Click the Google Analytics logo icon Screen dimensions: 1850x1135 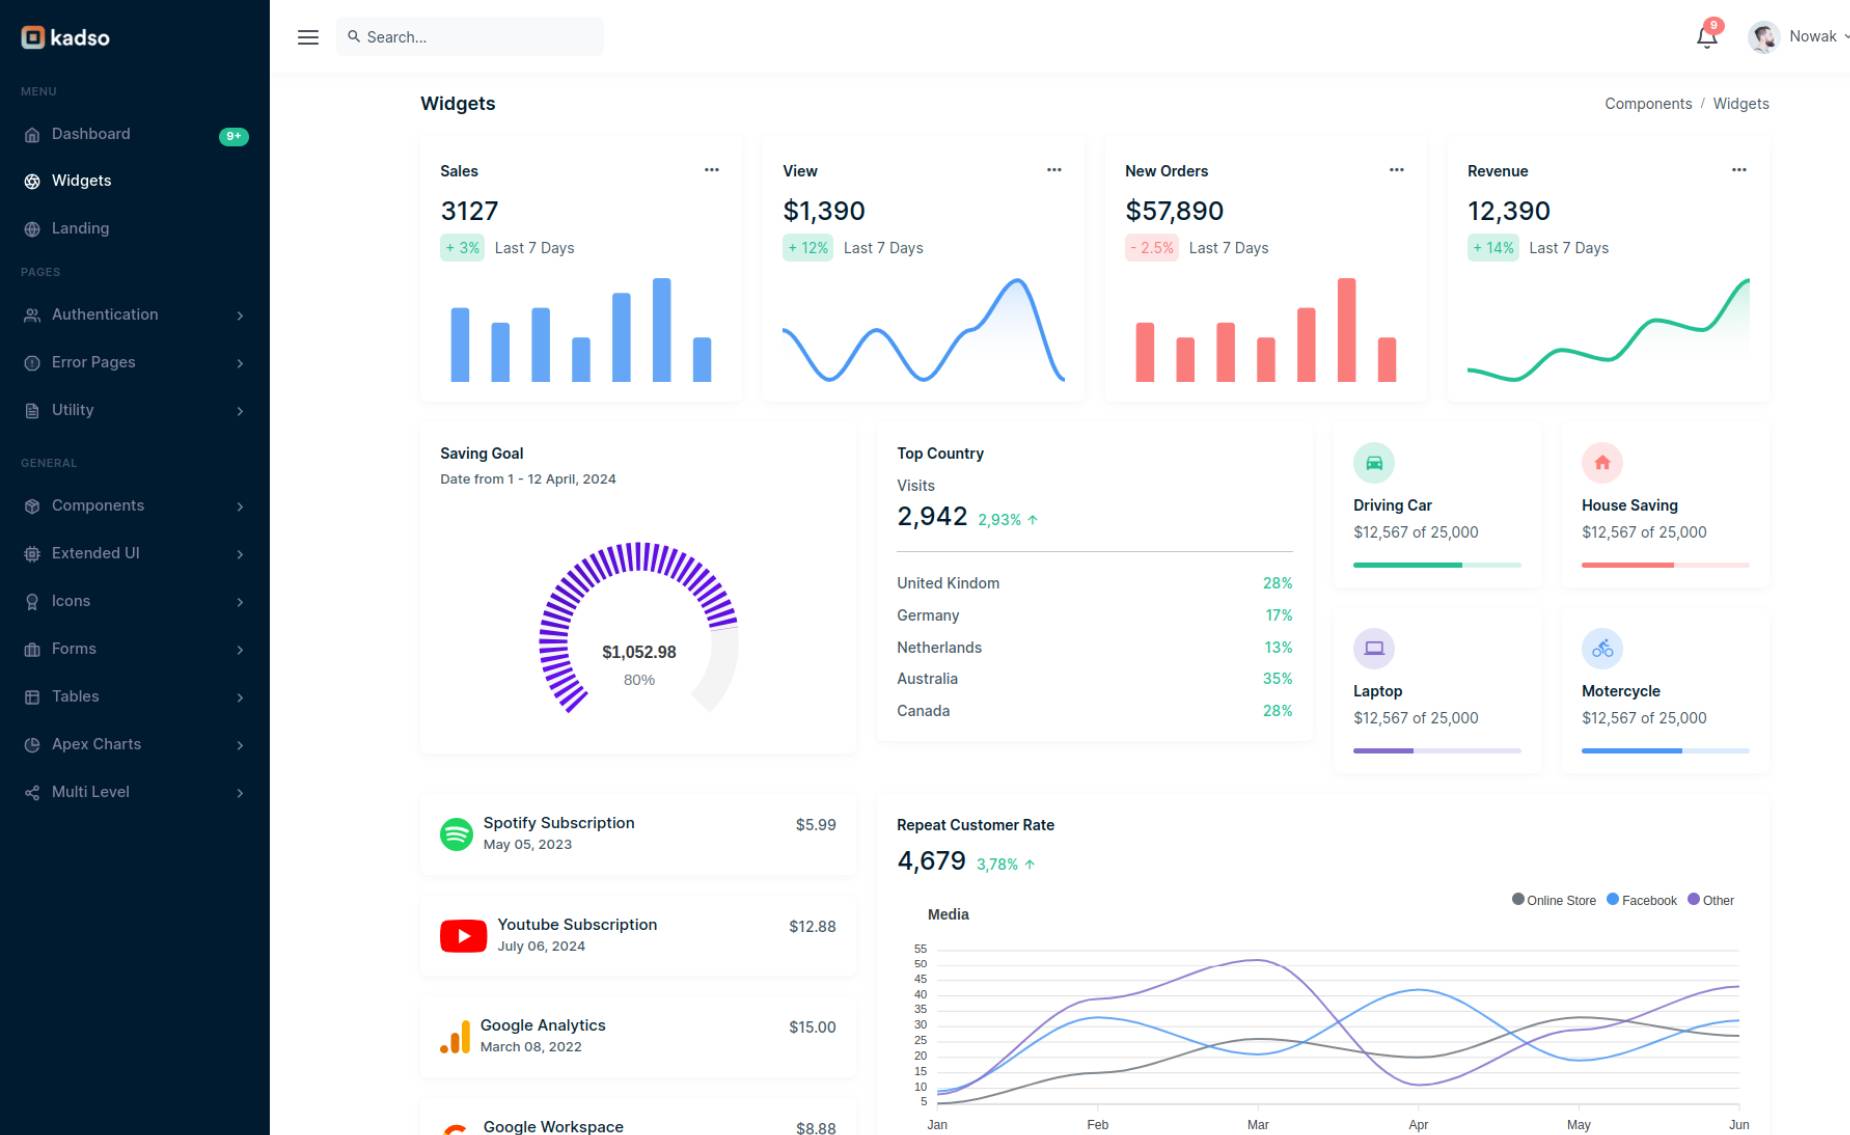coord(455,1037)
